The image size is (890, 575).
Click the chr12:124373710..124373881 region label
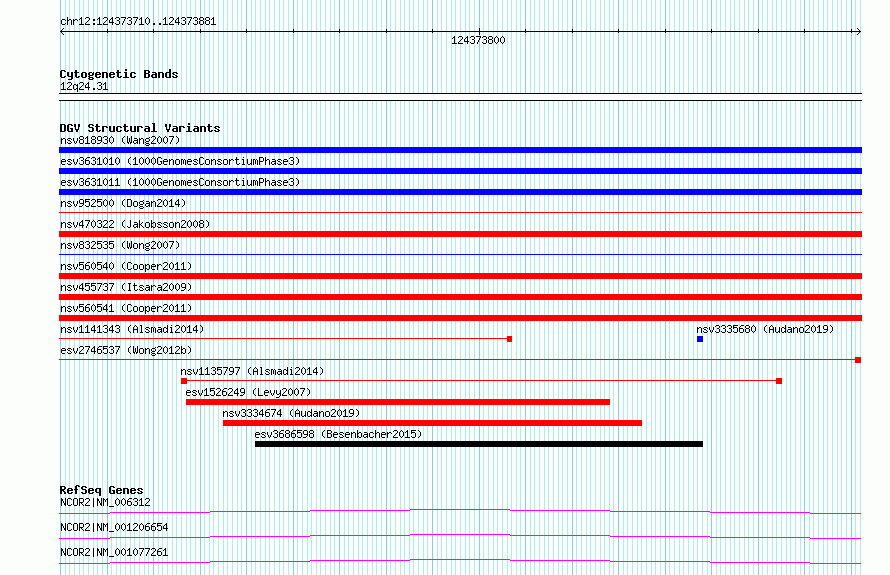138,22
